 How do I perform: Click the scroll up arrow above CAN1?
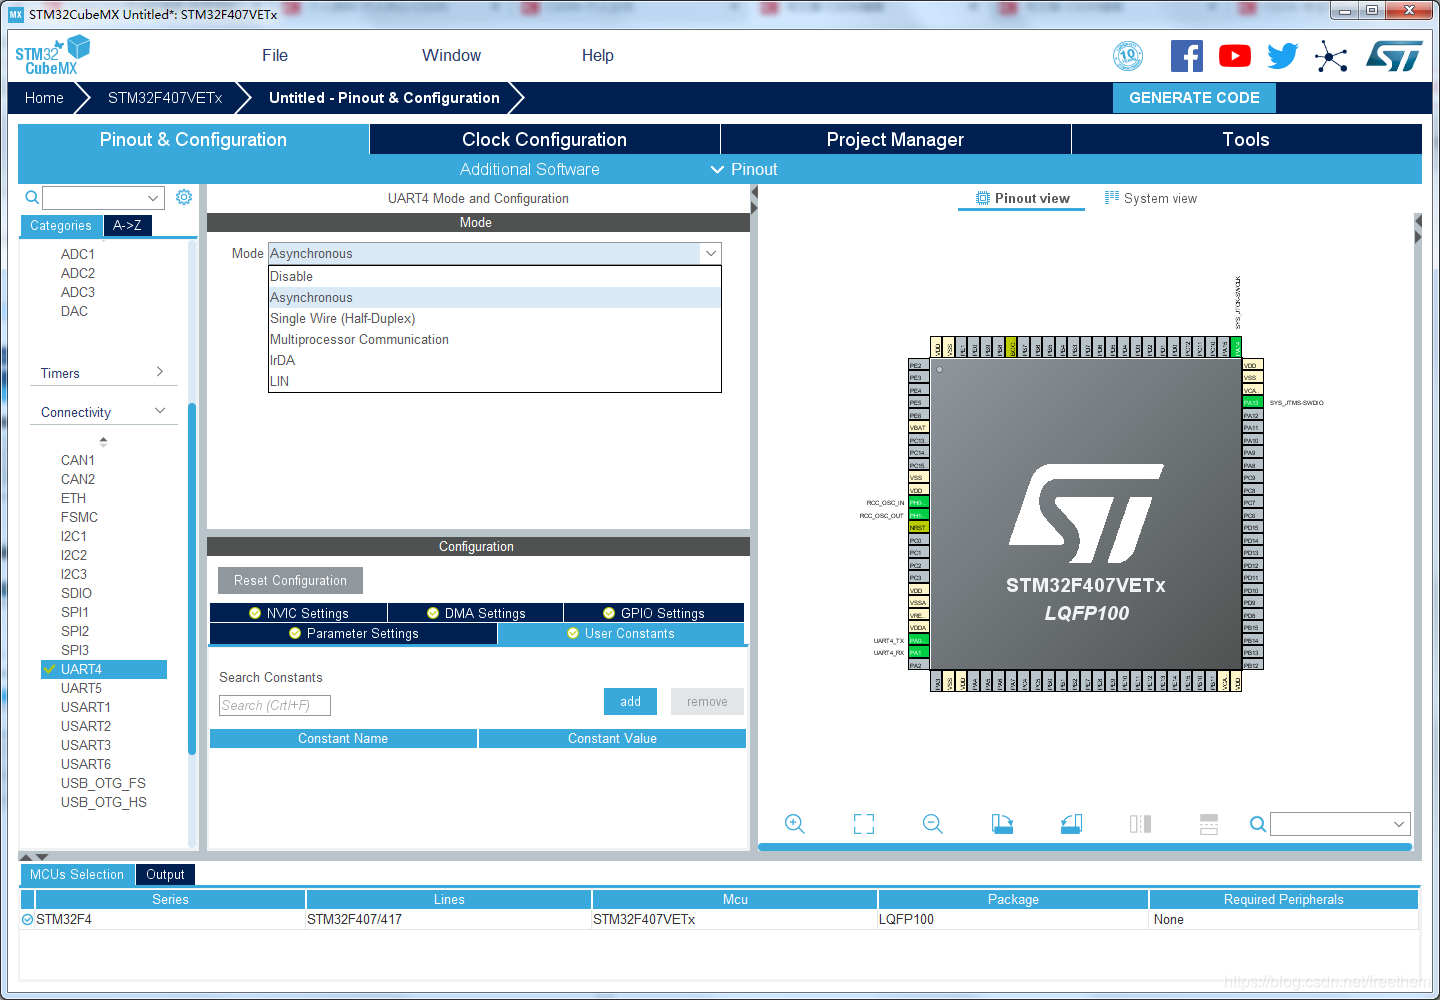pyautogui.click(x=103, y=441)
